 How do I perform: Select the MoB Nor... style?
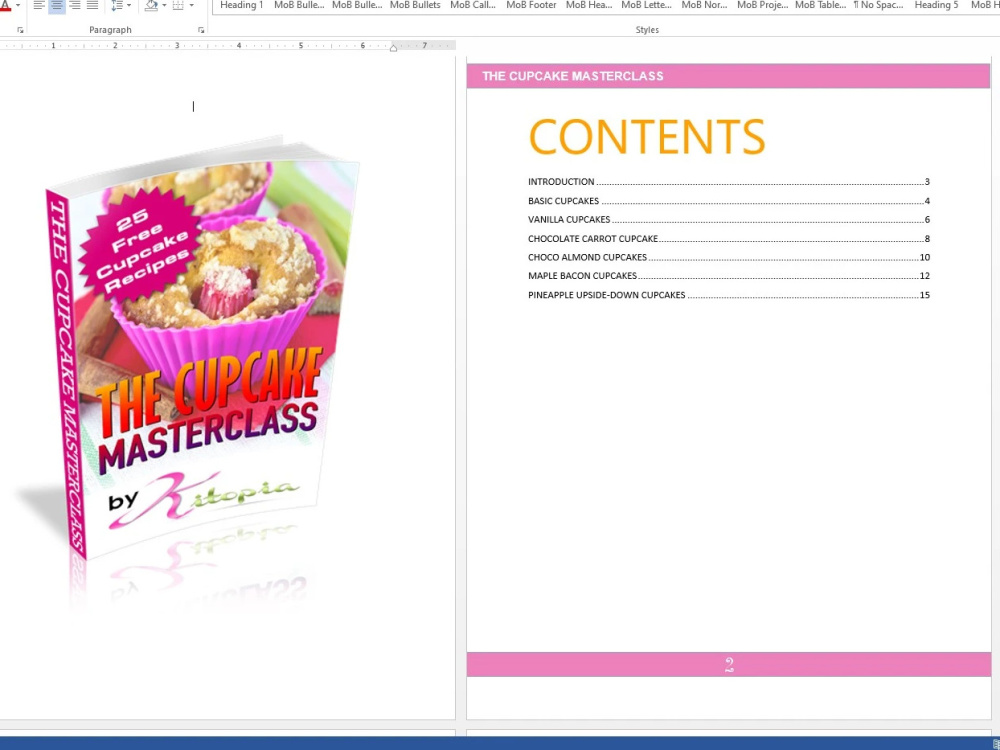pyautogui.click(x=704, y=5)
